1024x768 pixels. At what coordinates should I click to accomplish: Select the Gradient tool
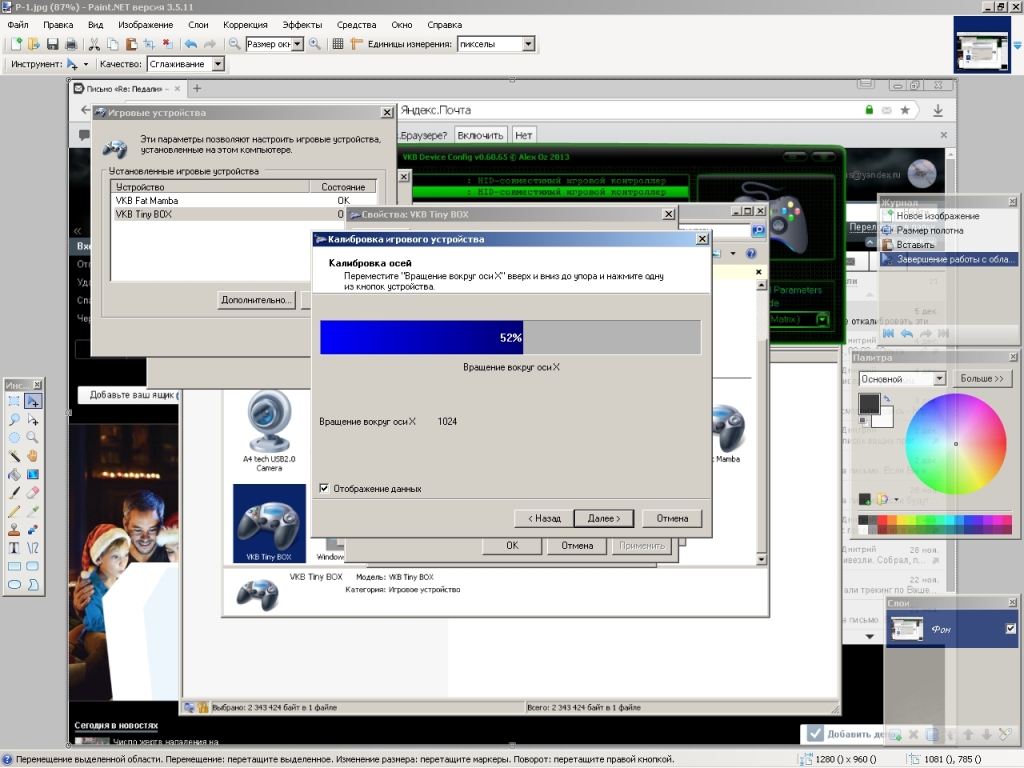(x=33, y=474)
